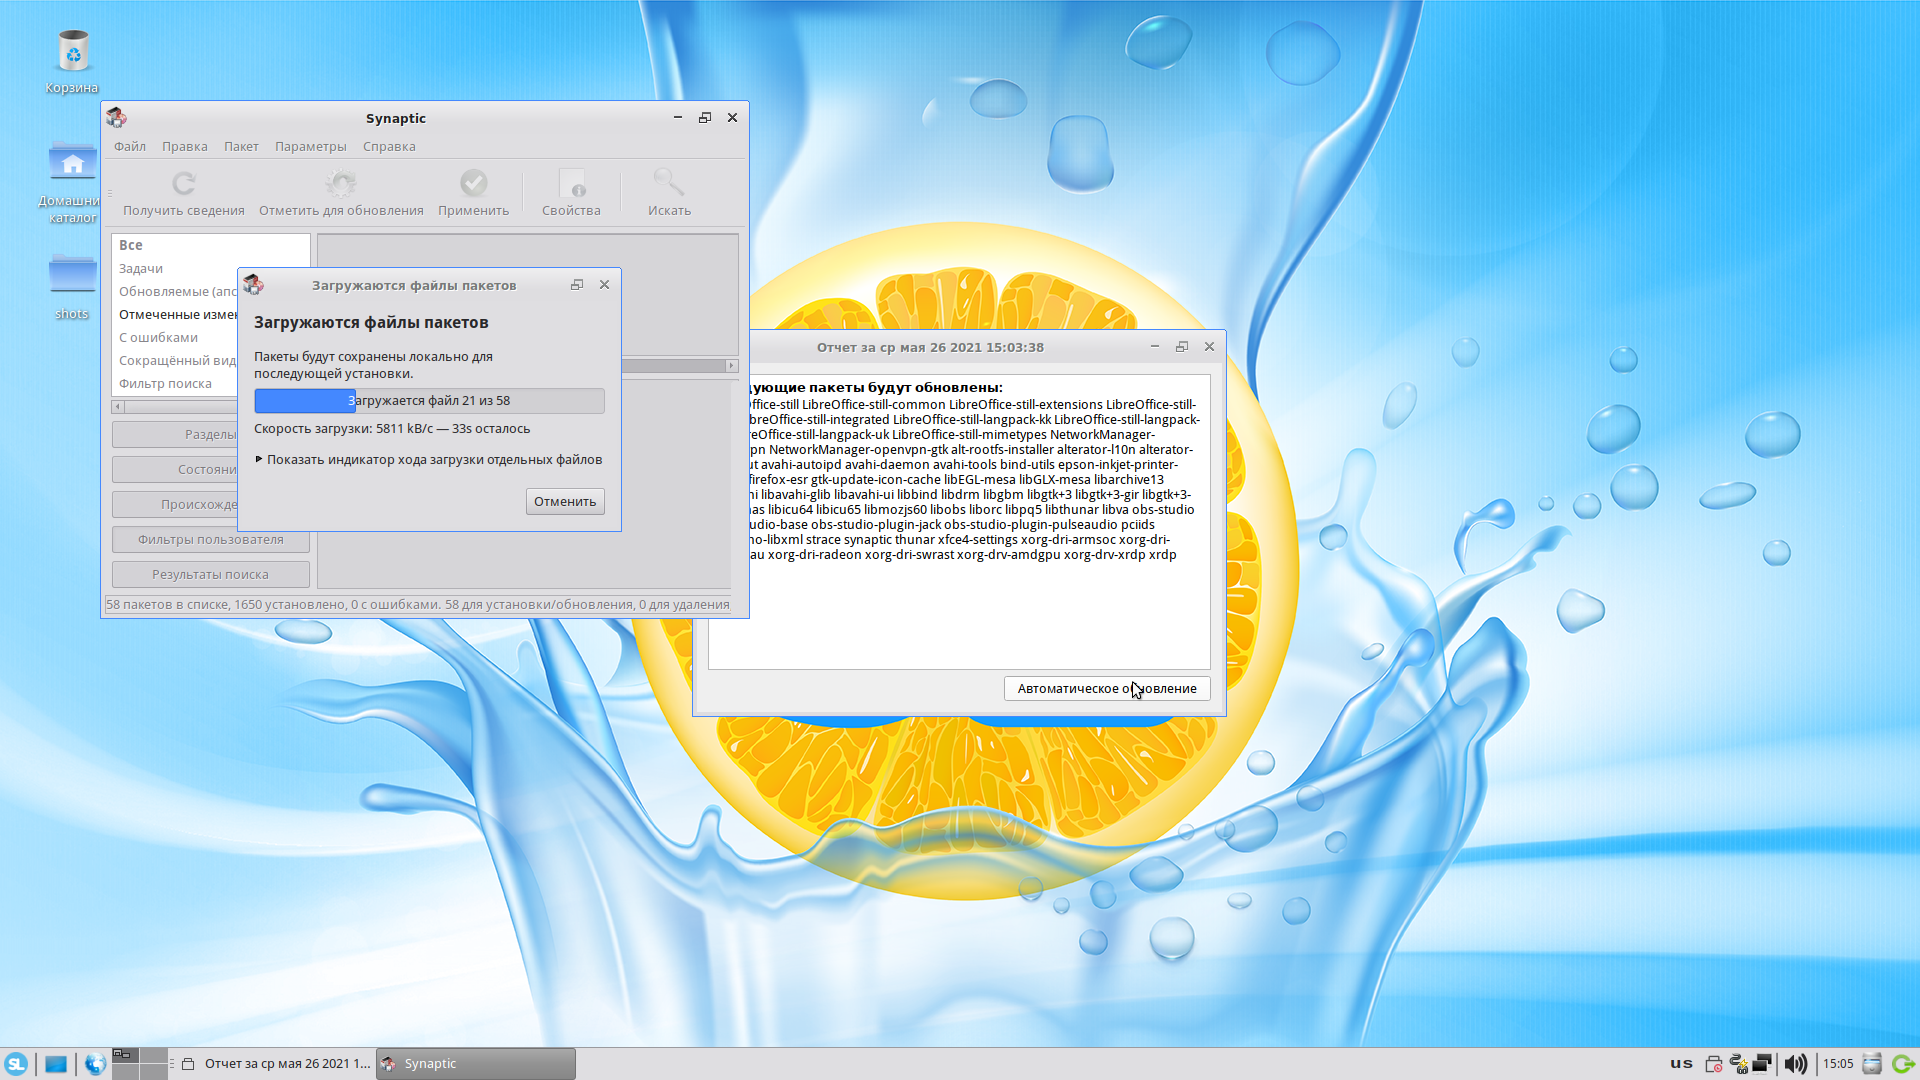Toggle the us keyboard layout indicator
Image resolution: width=1920 pixels, height=1080 pixels.
coord(1681,1064)
